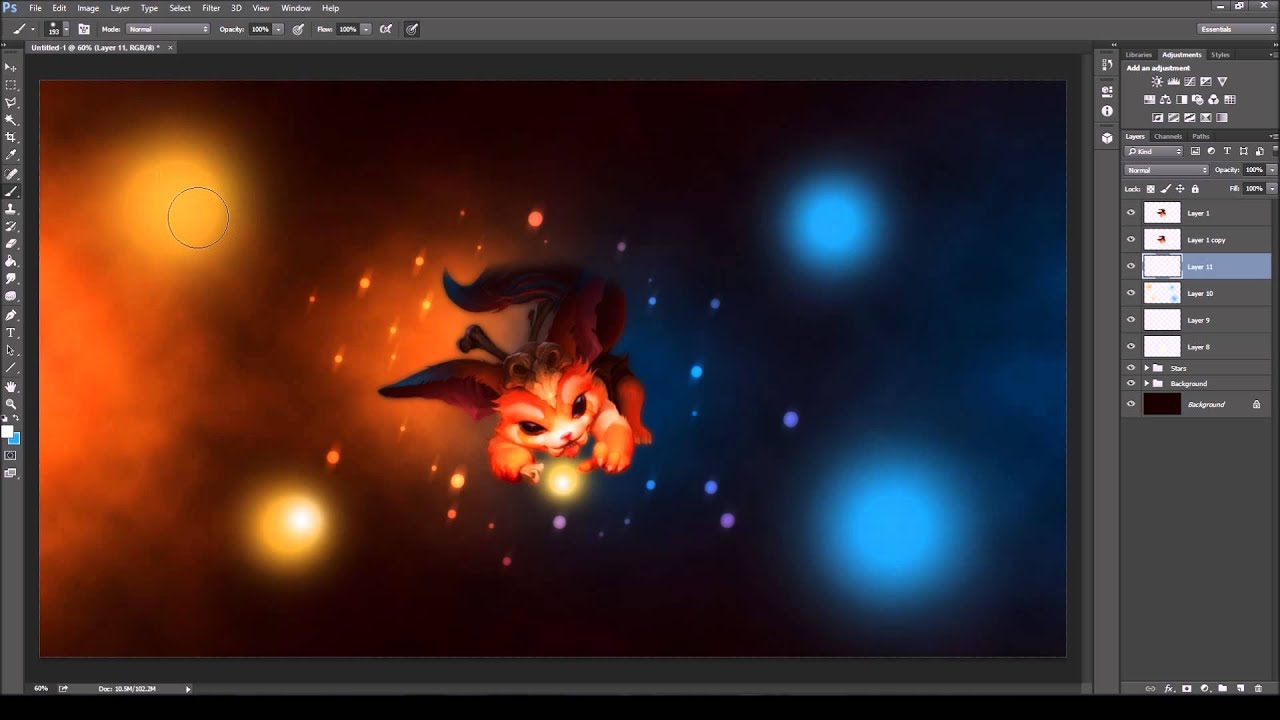This screenshot has width=1280, height=720.
Task: Switch to the Libraries tab
Action: pos(1138,55)
